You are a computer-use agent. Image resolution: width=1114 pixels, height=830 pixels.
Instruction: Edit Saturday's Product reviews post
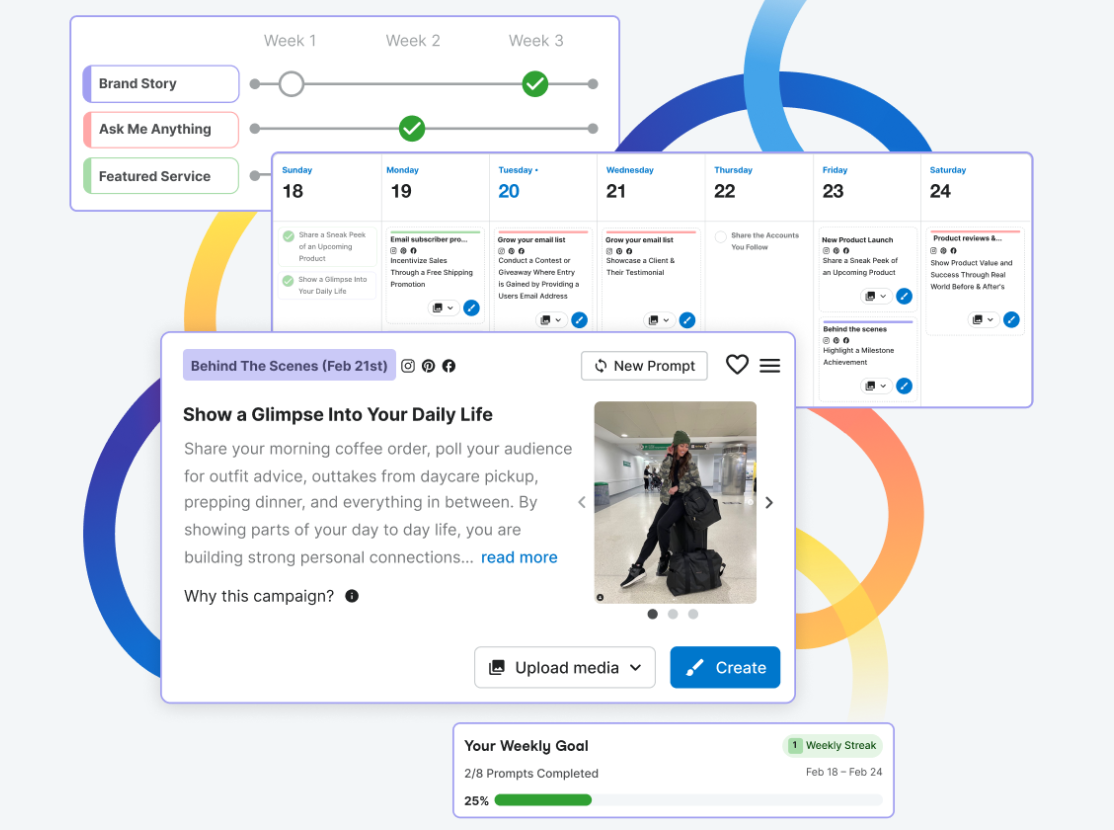1011,320
